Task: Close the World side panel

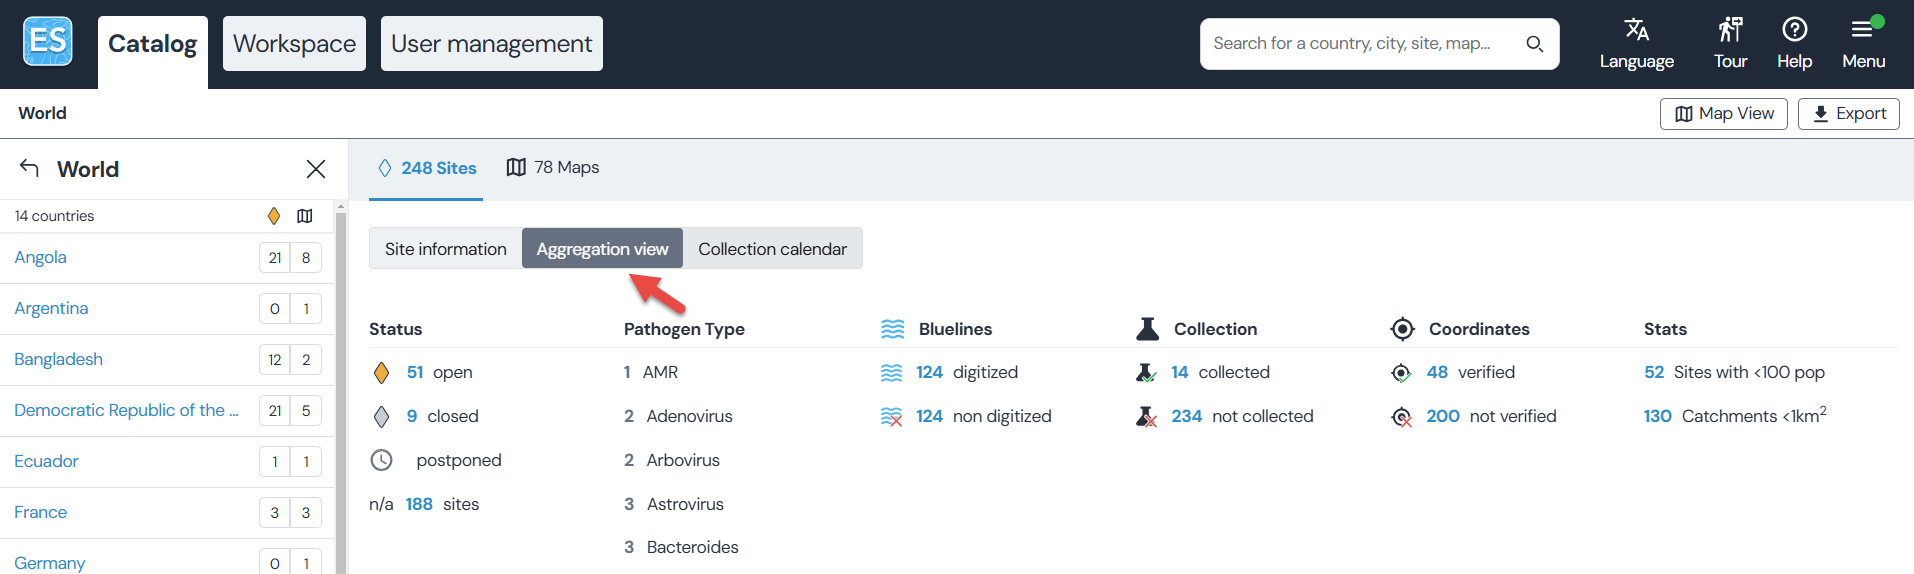Action: (x=316, y=169)
